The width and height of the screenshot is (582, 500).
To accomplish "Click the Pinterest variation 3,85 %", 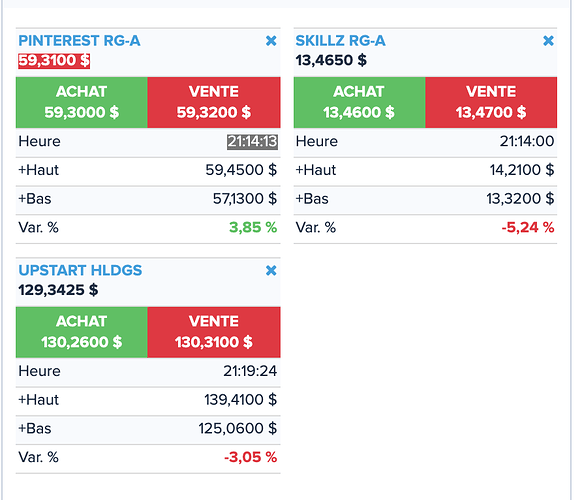I will [x=253, y=228].
